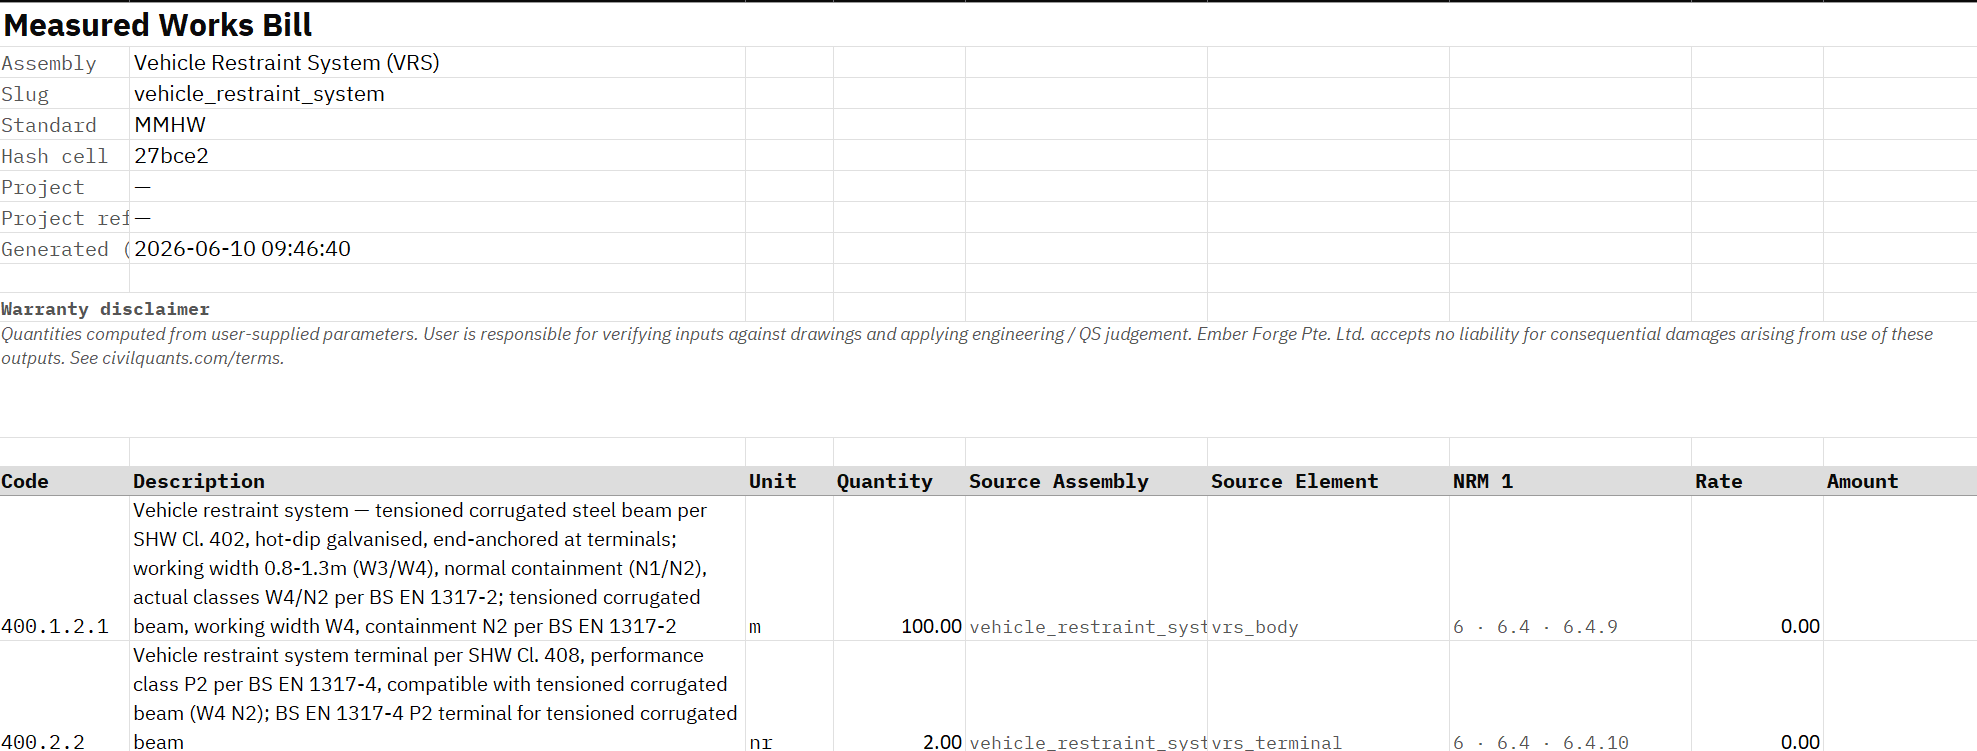Viewport: 1977px width, 751px height.
Task: Select the restraint system terminal description cell
Action: point(437,697)
